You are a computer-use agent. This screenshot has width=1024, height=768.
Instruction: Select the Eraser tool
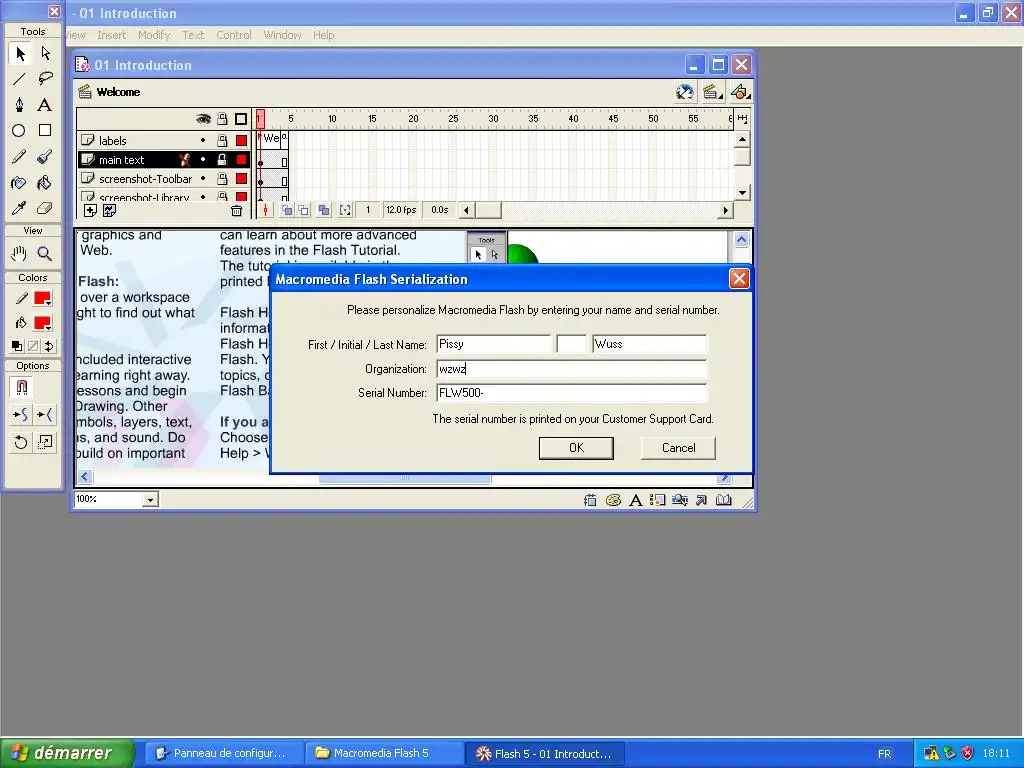pos(45,208)
